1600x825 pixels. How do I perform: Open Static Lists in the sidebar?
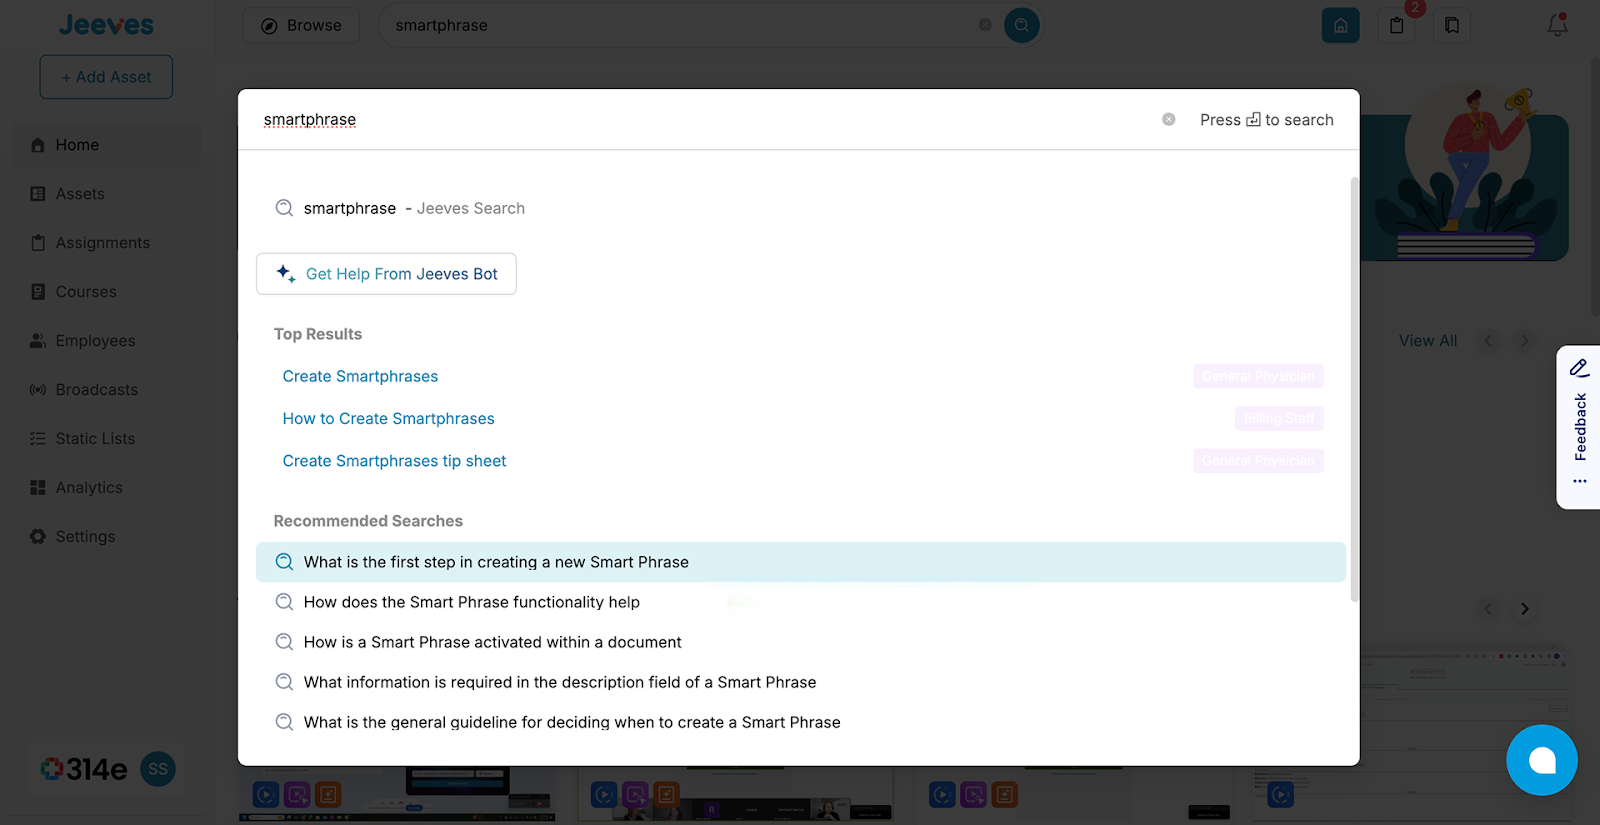(106, 439)
